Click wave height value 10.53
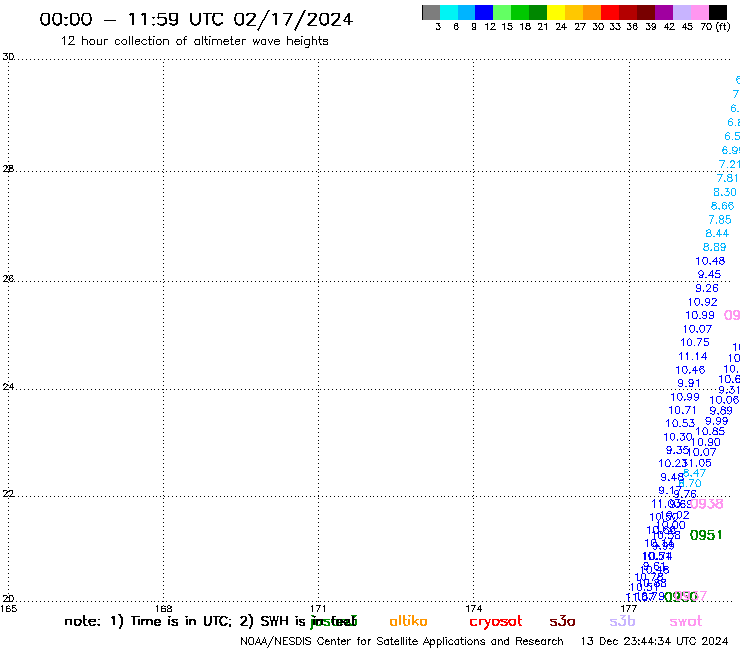The height and width of the screenshot is (650, 740). tap(681, 423)
